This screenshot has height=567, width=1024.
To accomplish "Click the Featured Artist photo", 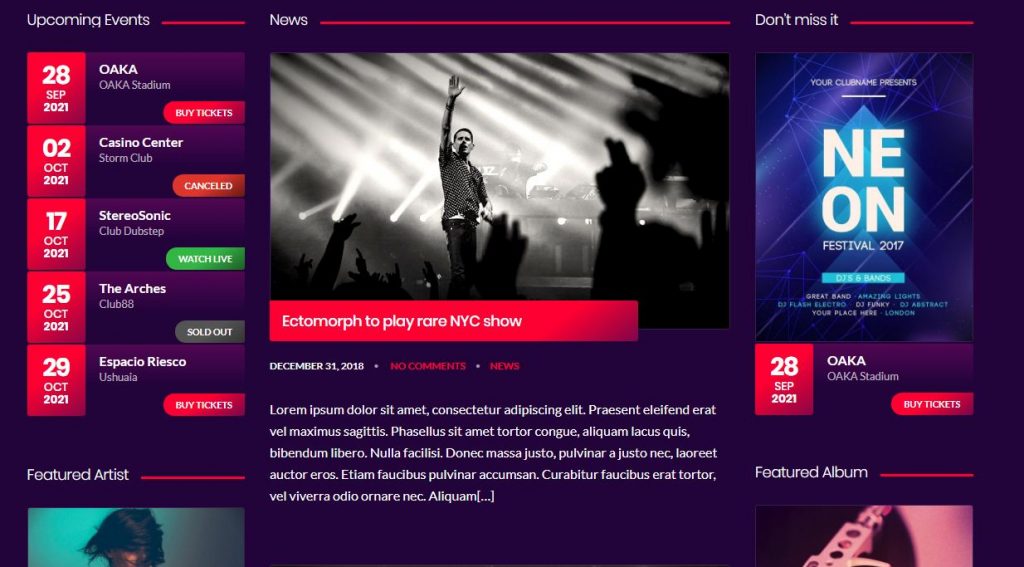I will pos(136,537).
